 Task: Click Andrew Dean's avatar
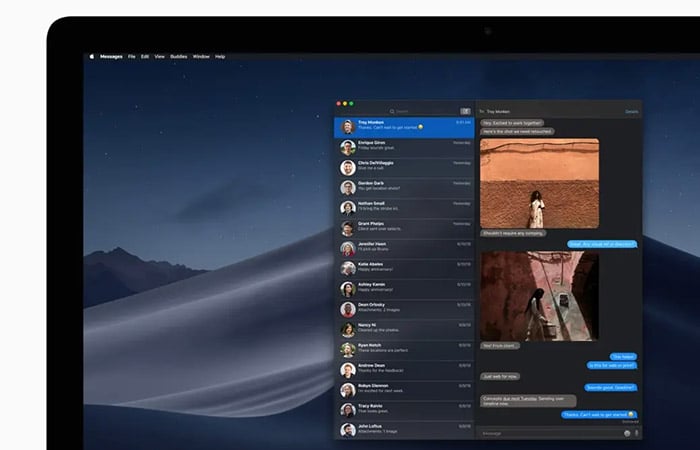(x=348, y=371)
